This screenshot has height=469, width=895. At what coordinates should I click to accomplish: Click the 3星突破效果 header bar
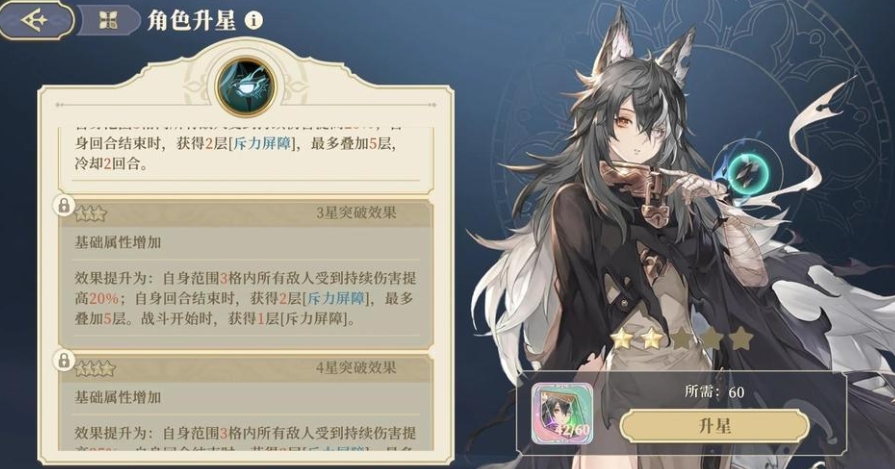click(x=246, y=213)
